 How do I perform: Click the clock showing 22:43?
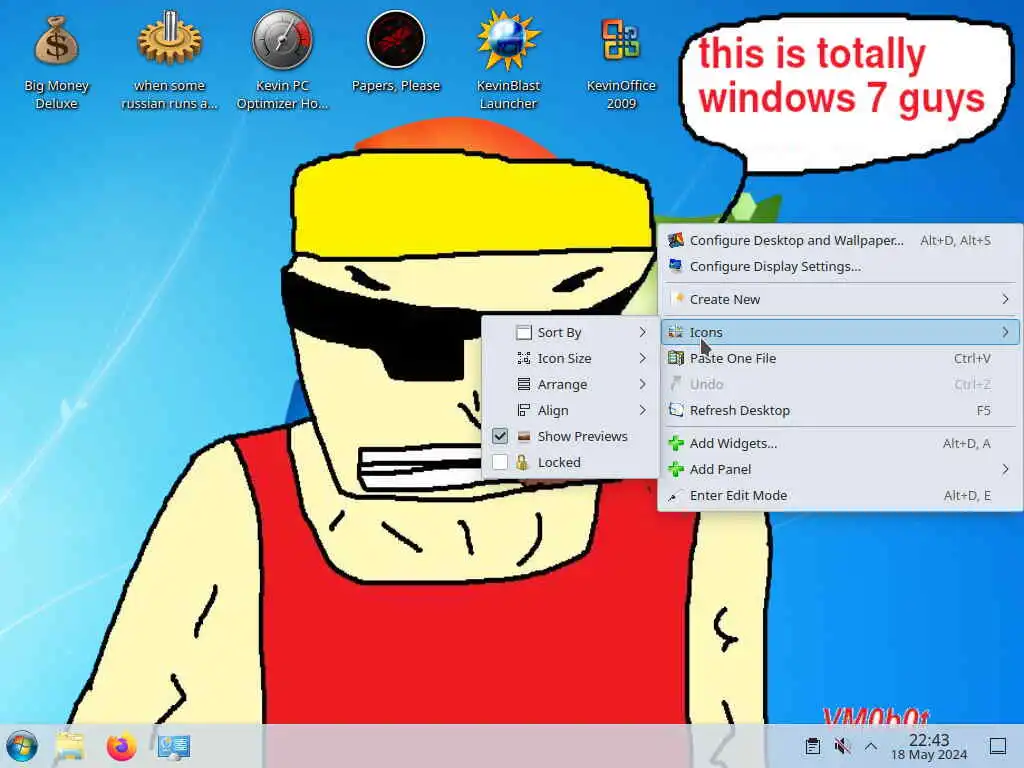(x=929, y=739)
